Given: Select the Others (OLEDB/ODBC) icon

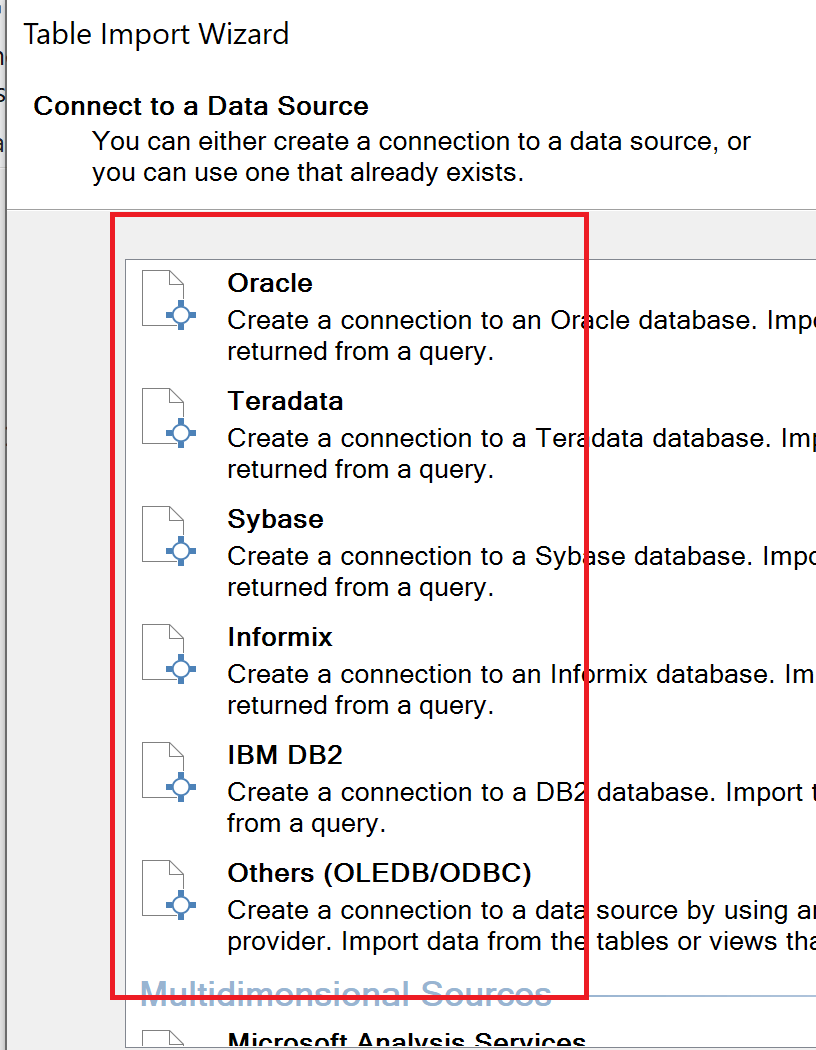Looking at the screenshot, I should pos(168,890).
